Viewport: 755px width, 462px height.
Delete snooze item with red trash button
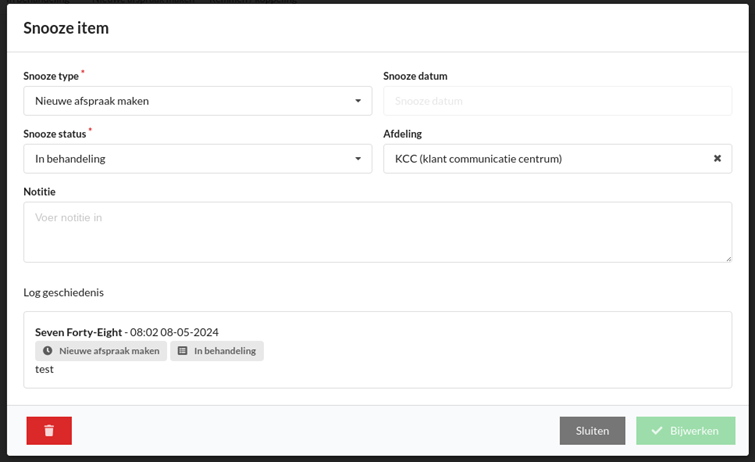point(49,430)
